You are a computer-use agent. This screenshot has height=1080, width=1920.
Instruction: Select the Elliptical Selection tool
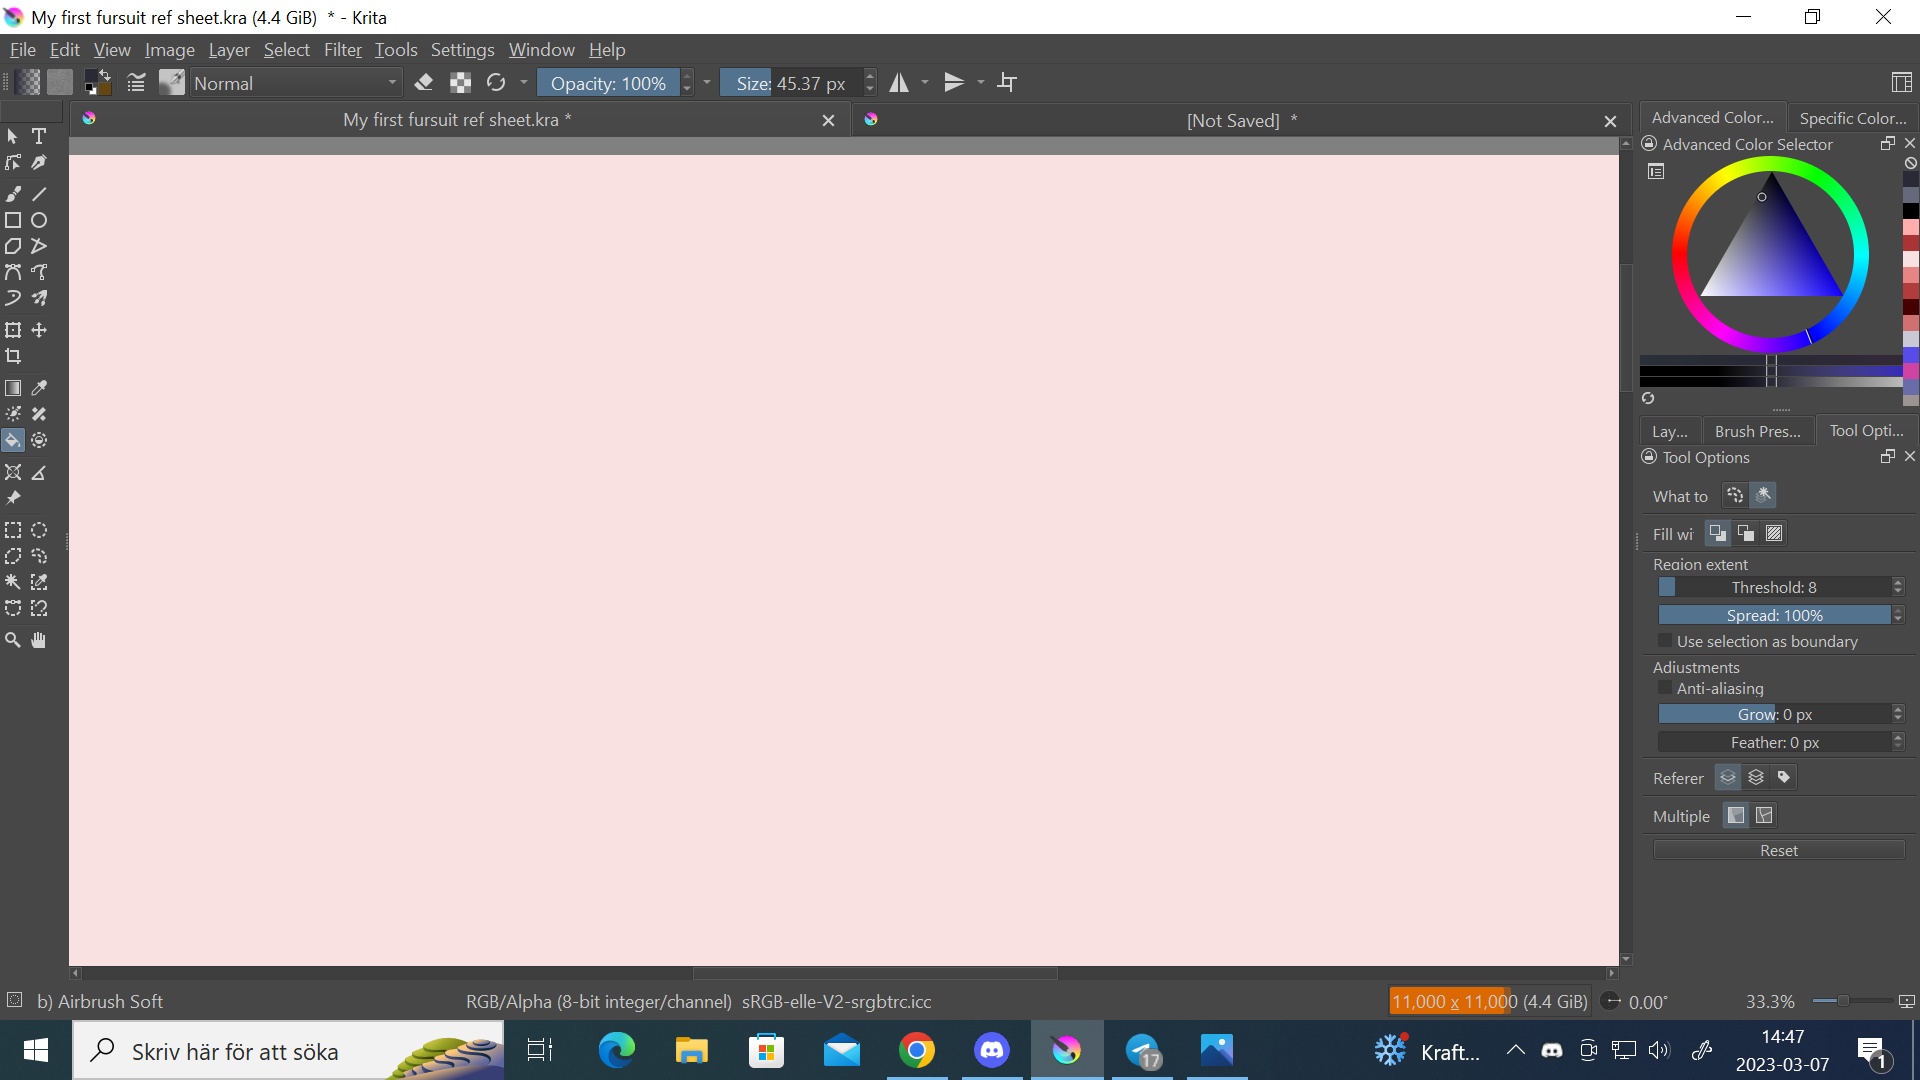(x=39, y=530)
